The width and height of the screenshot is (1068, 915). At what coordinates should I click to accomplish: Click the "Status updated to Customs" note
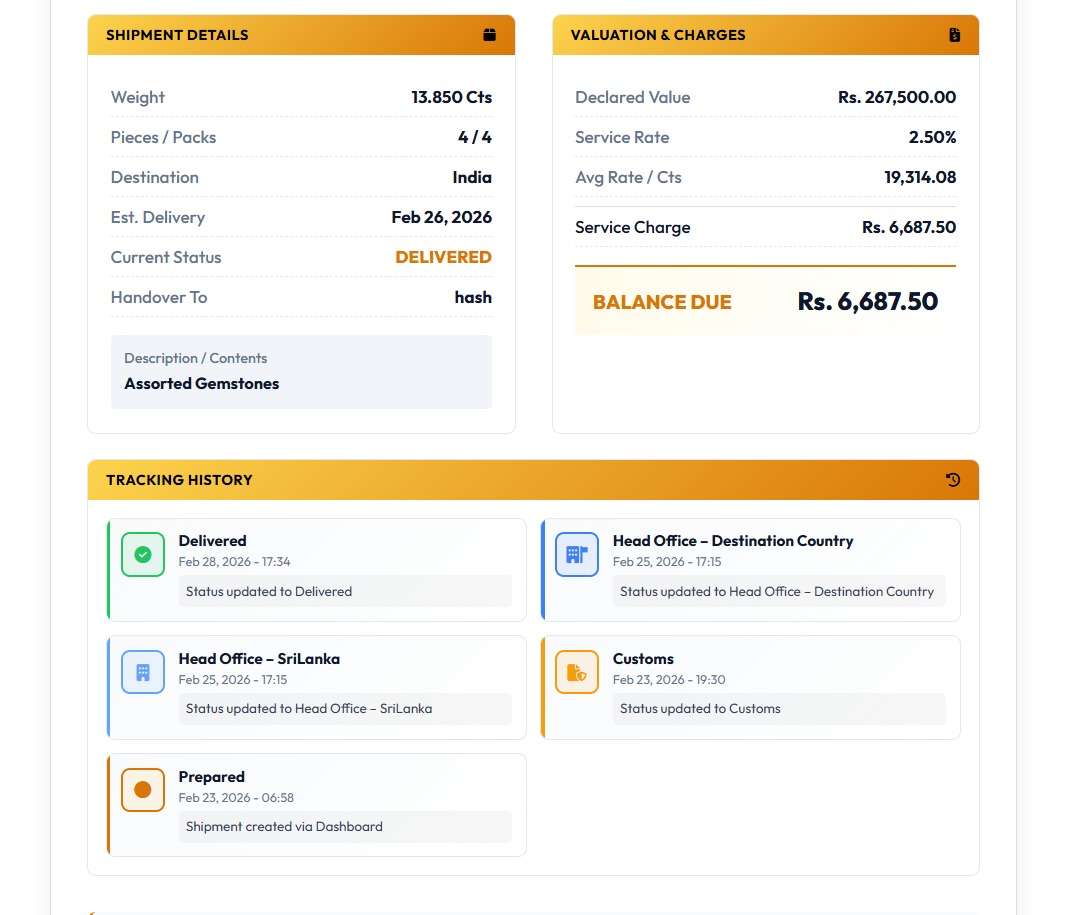(x=700, y=709)
